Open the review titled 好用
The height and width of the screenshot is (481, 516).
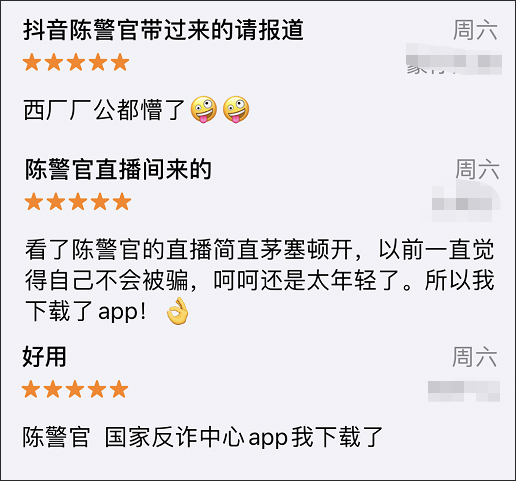pos(44,357)
